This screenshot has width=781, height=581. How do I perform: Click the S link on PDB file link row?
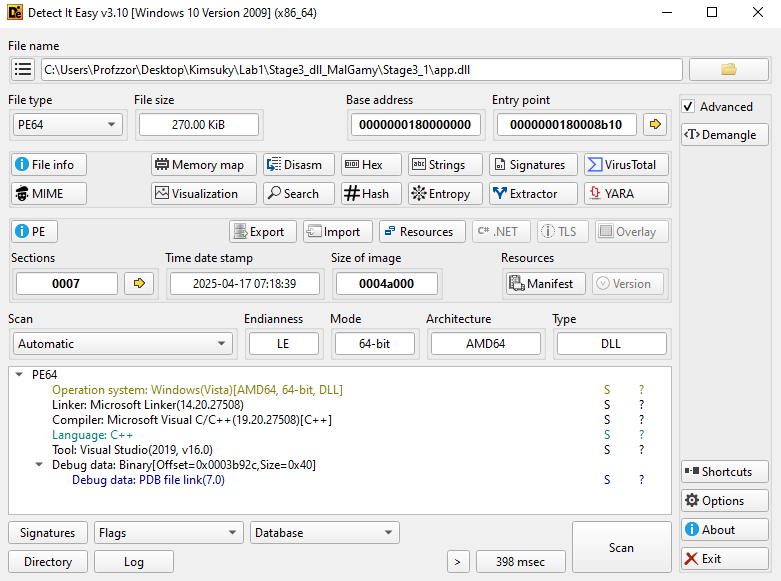607,479
